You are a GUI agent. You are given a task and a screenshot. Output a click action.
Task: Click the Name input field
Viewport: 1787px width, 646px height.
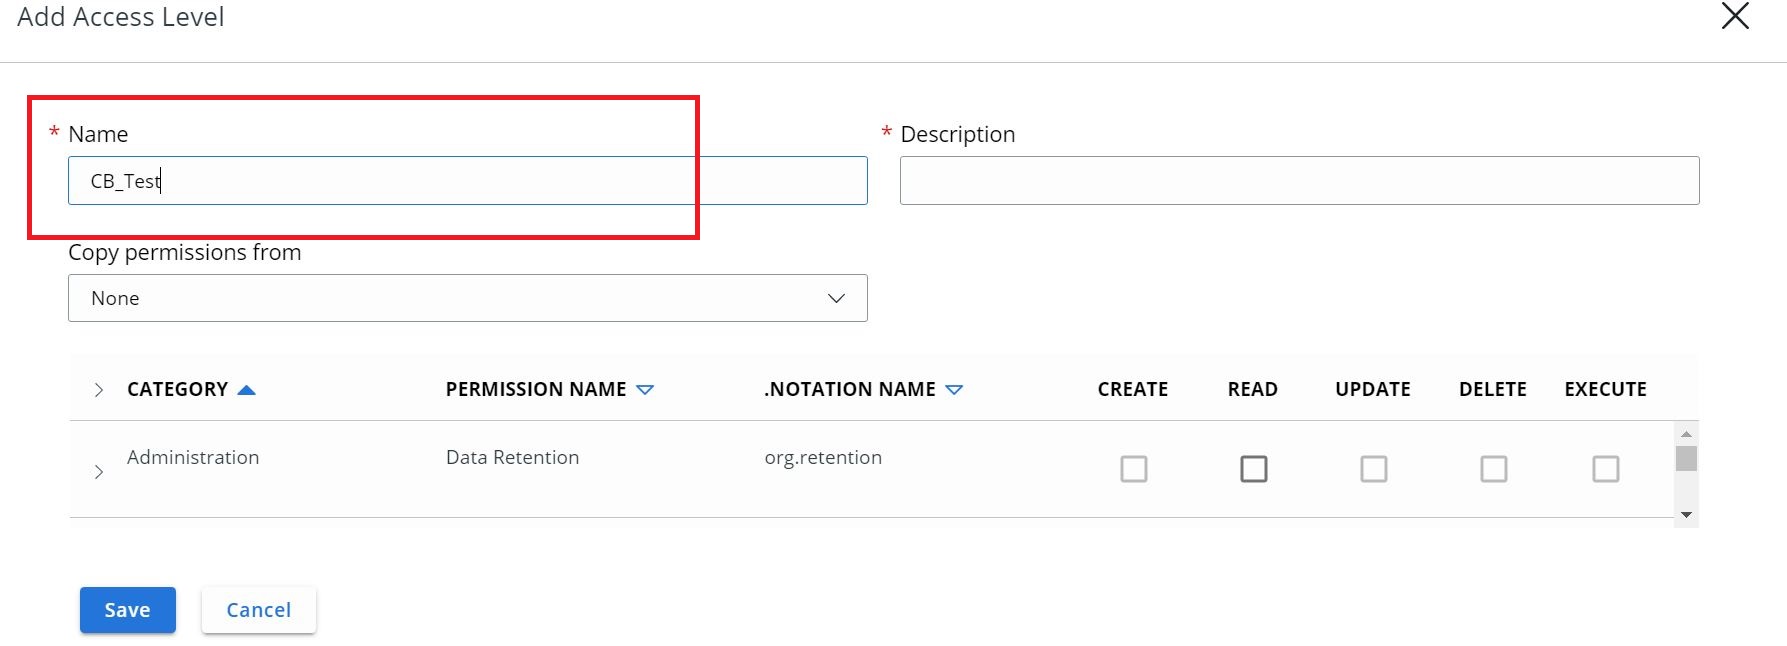[x=467, y=181]
